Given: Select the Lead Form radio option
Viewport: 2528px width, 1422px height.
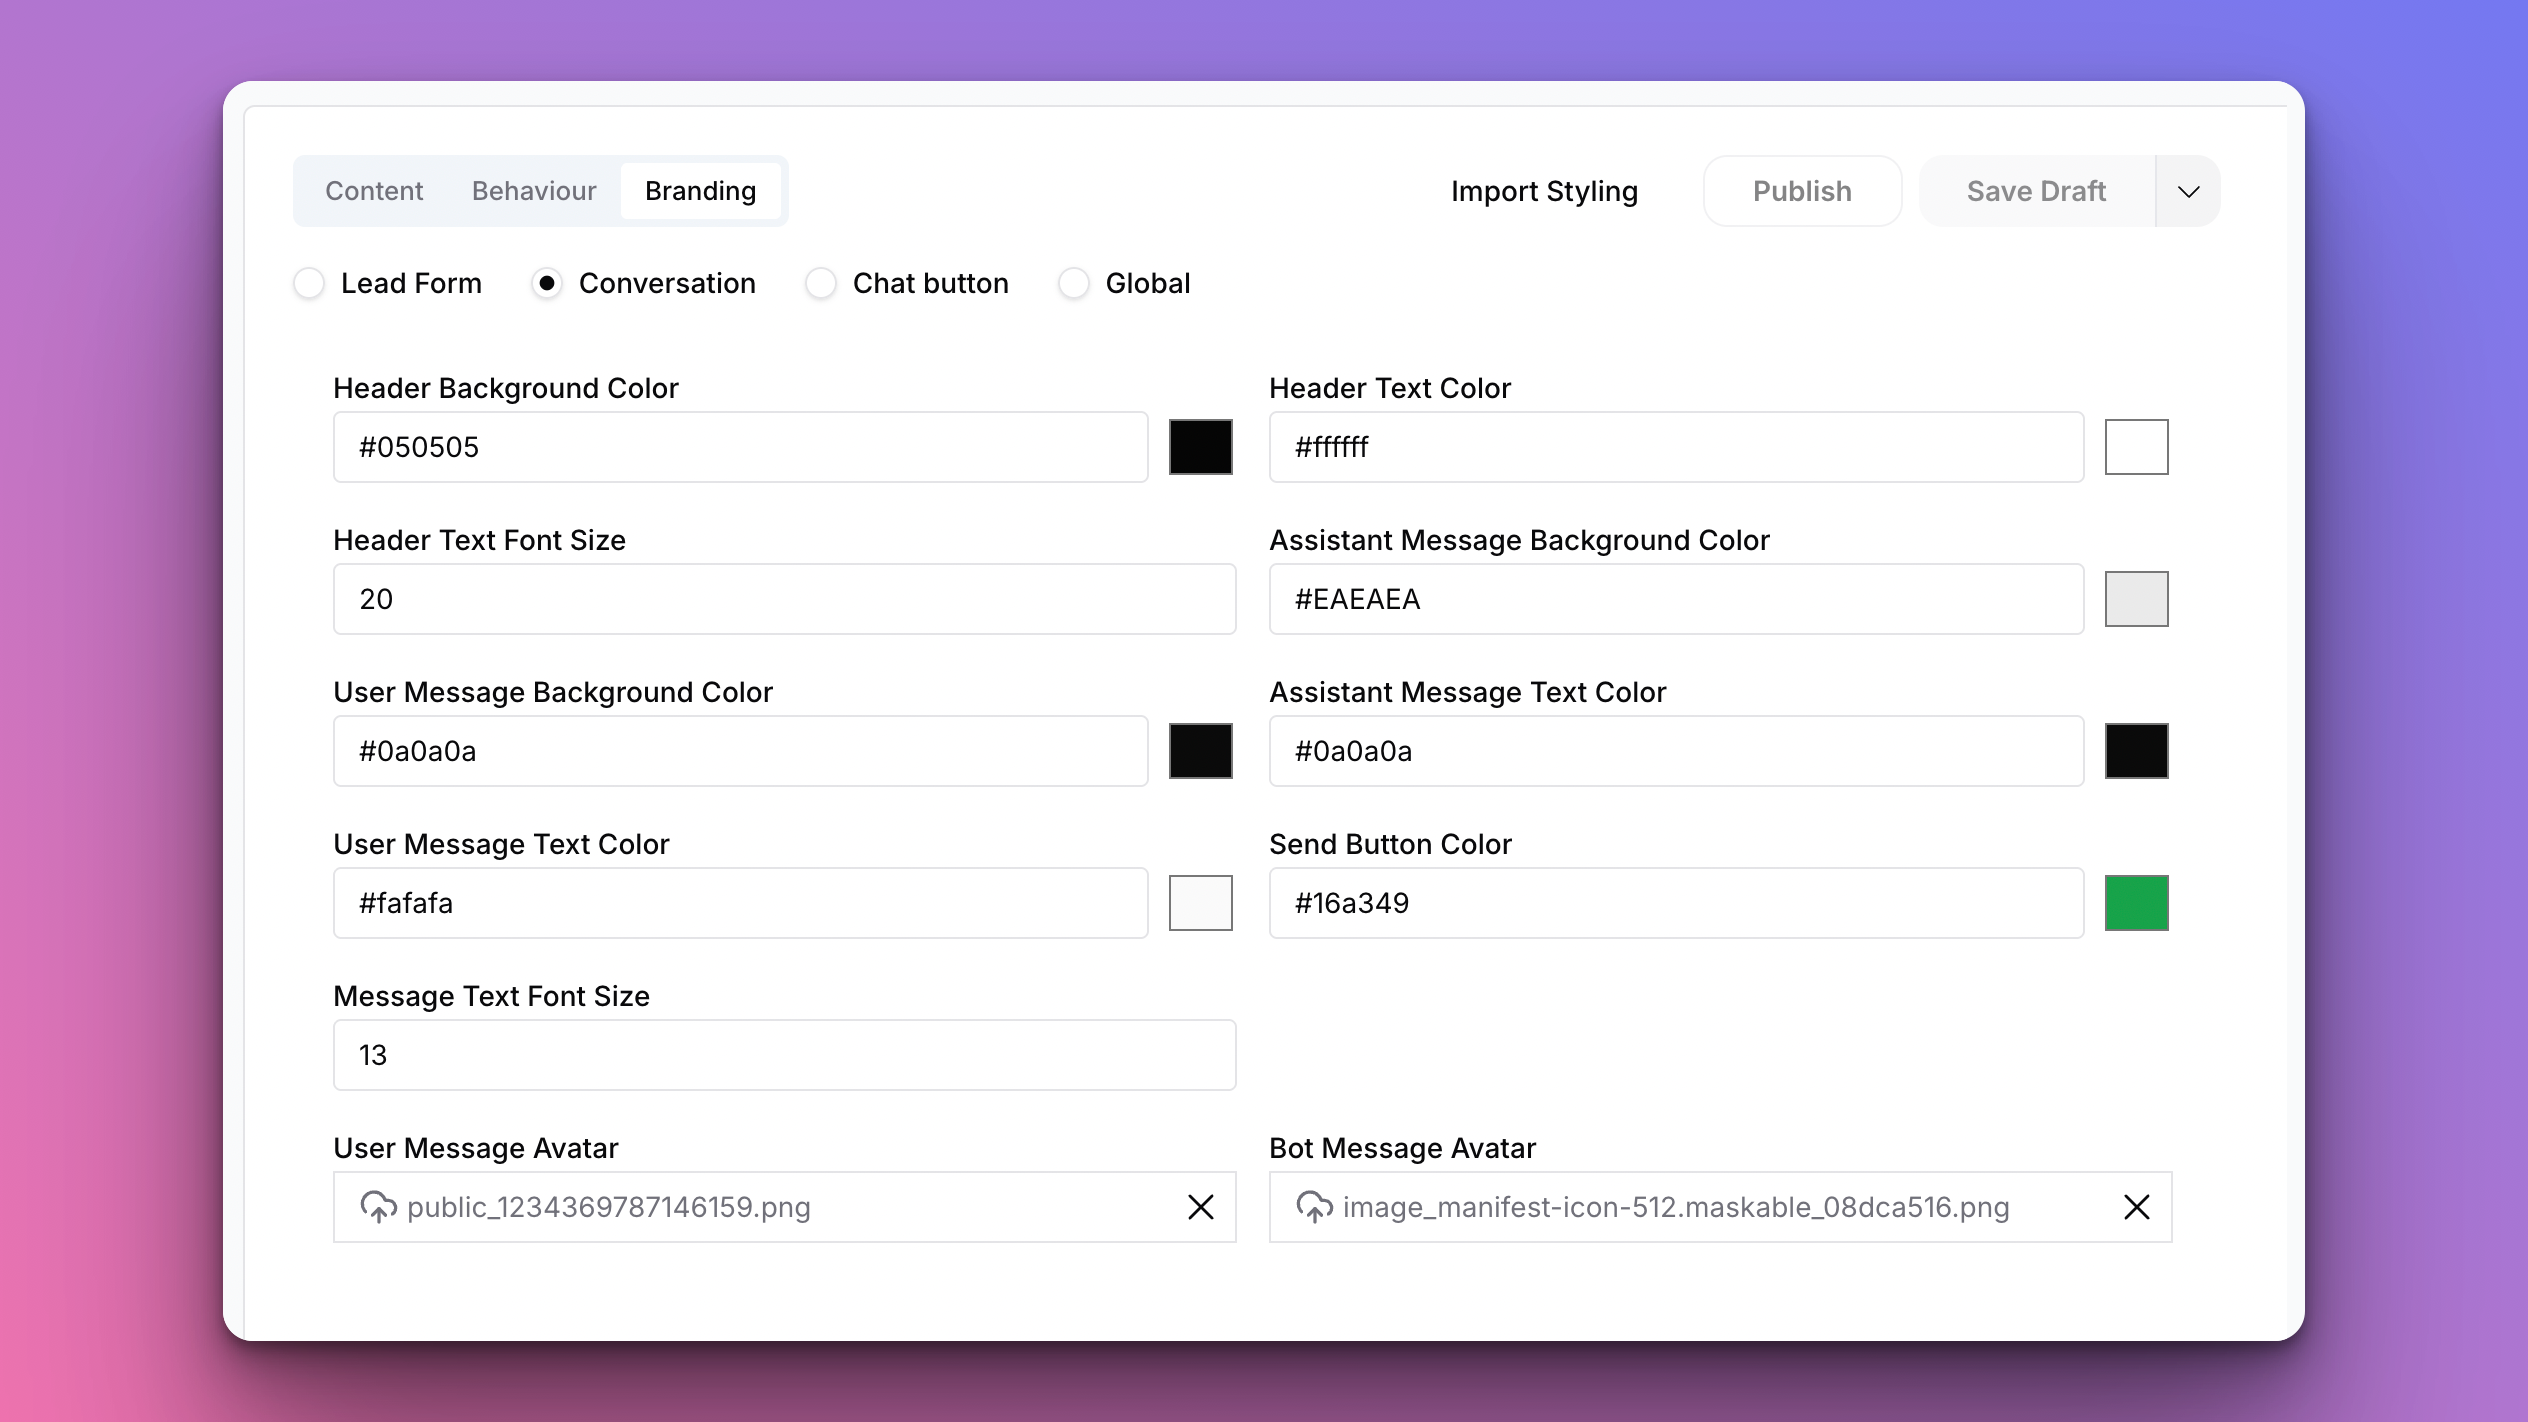Looking at the screenshot, I should tap(310, 283).
